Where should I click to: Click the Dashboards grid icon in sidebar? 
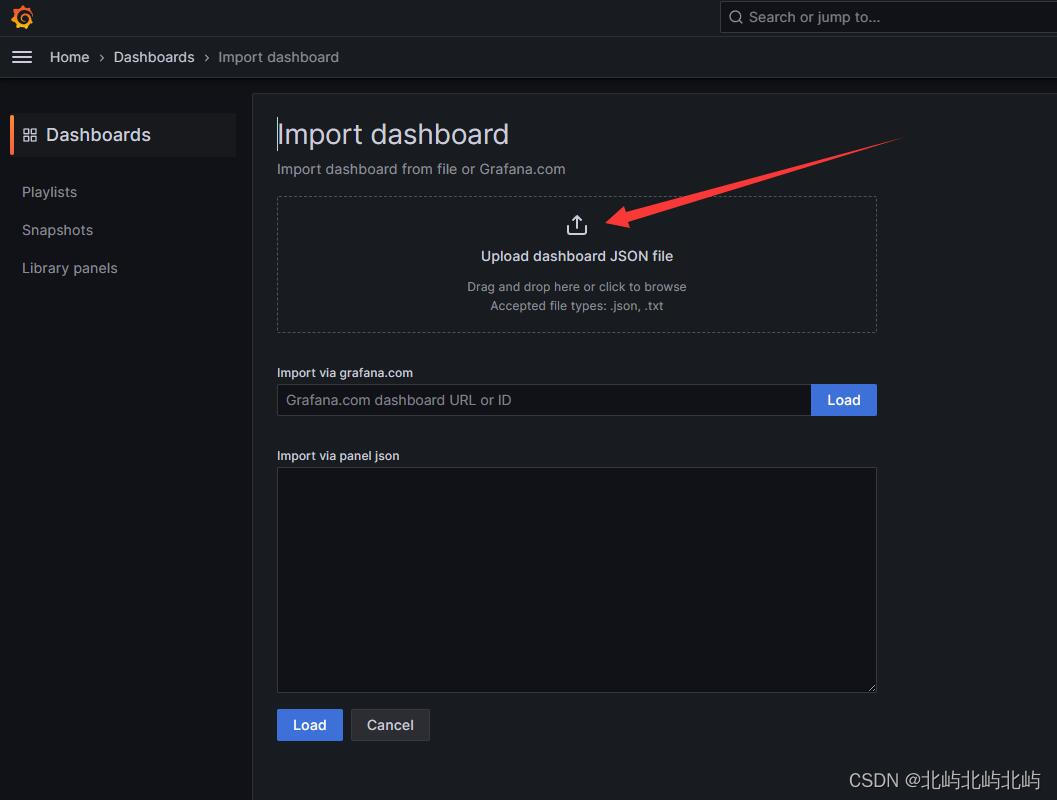(x=30, y=135)
